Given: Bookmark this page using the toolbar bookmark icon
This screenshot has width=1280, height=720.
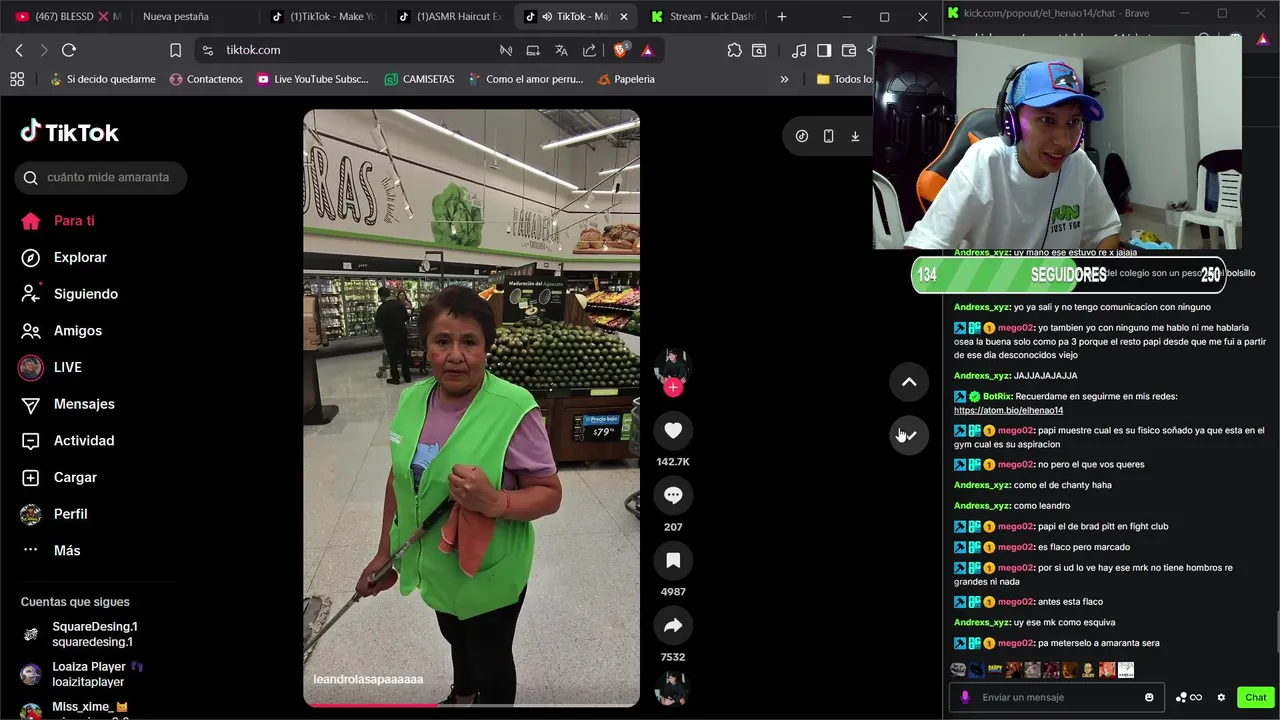Looking at the screenshot, I should [x=175, y=50].
